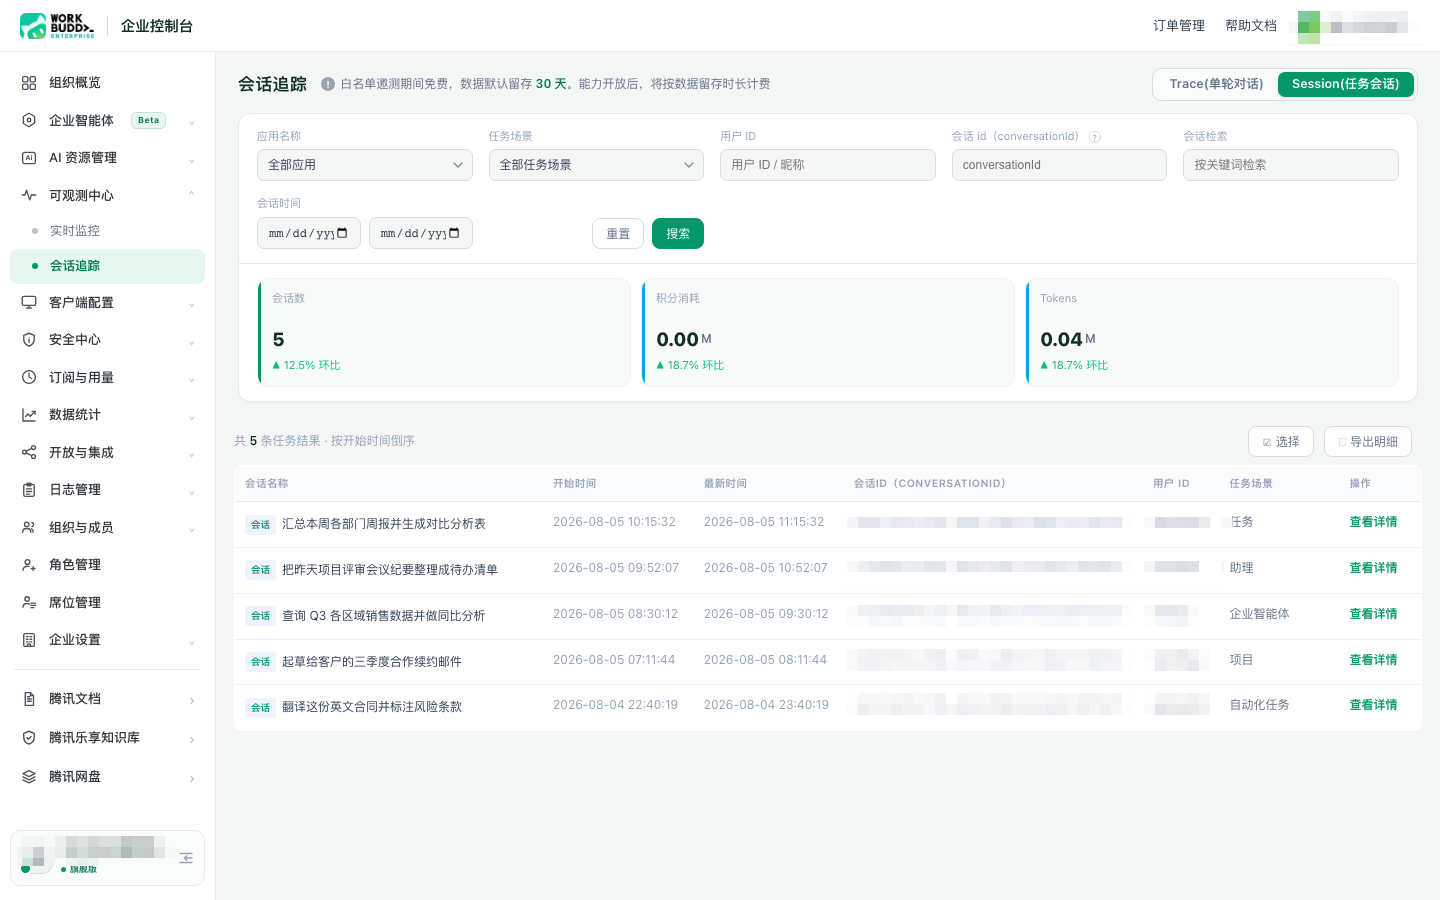Screen dimensions: 1440x900
Task: Click the 重置 button
Action: tap(618, 234)
